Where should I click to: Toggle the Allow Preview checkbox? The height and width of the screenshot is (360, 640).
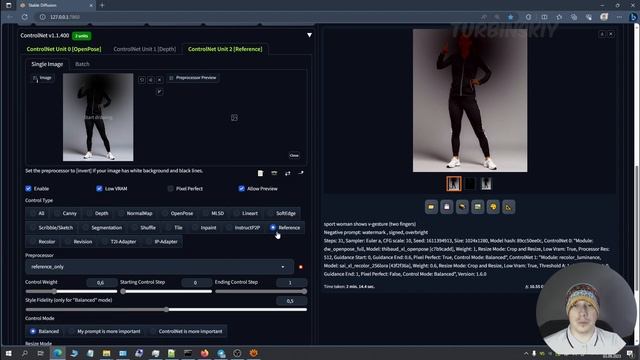[242, 189]
